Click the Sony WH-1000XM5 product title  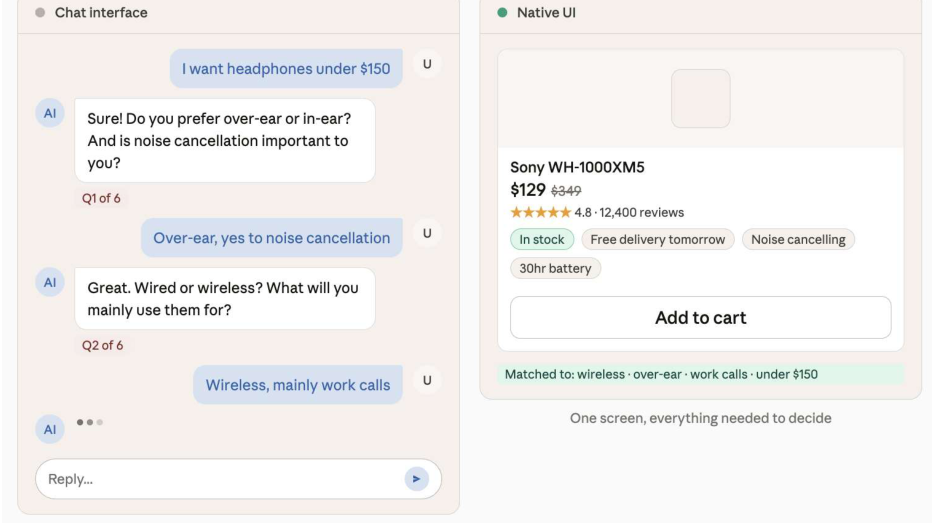point(577,167)
